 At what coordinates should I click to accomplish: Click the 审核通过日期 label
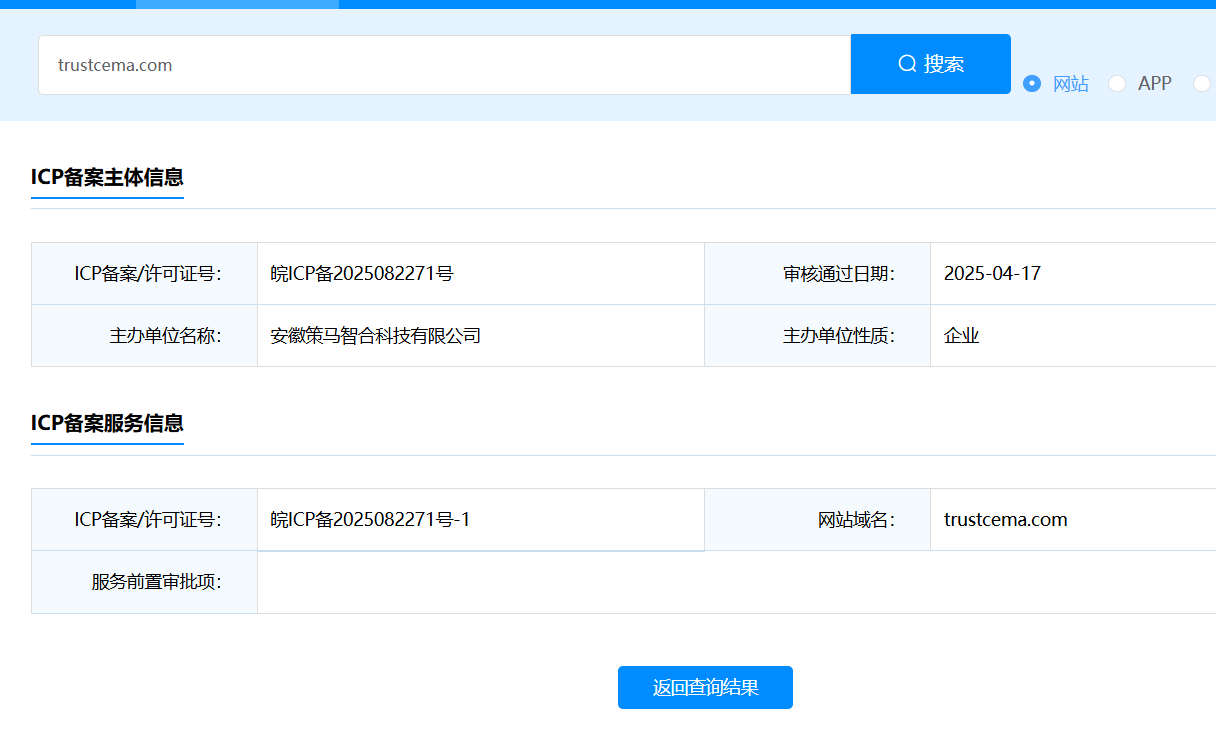[838, 273]
